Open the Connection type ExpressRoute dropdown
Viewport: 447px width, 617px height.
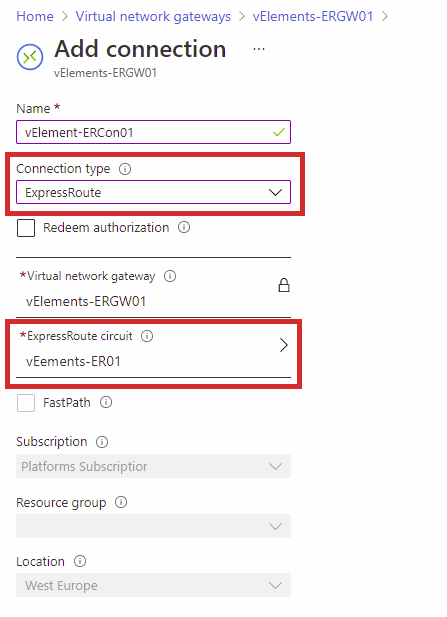point(153,192)
